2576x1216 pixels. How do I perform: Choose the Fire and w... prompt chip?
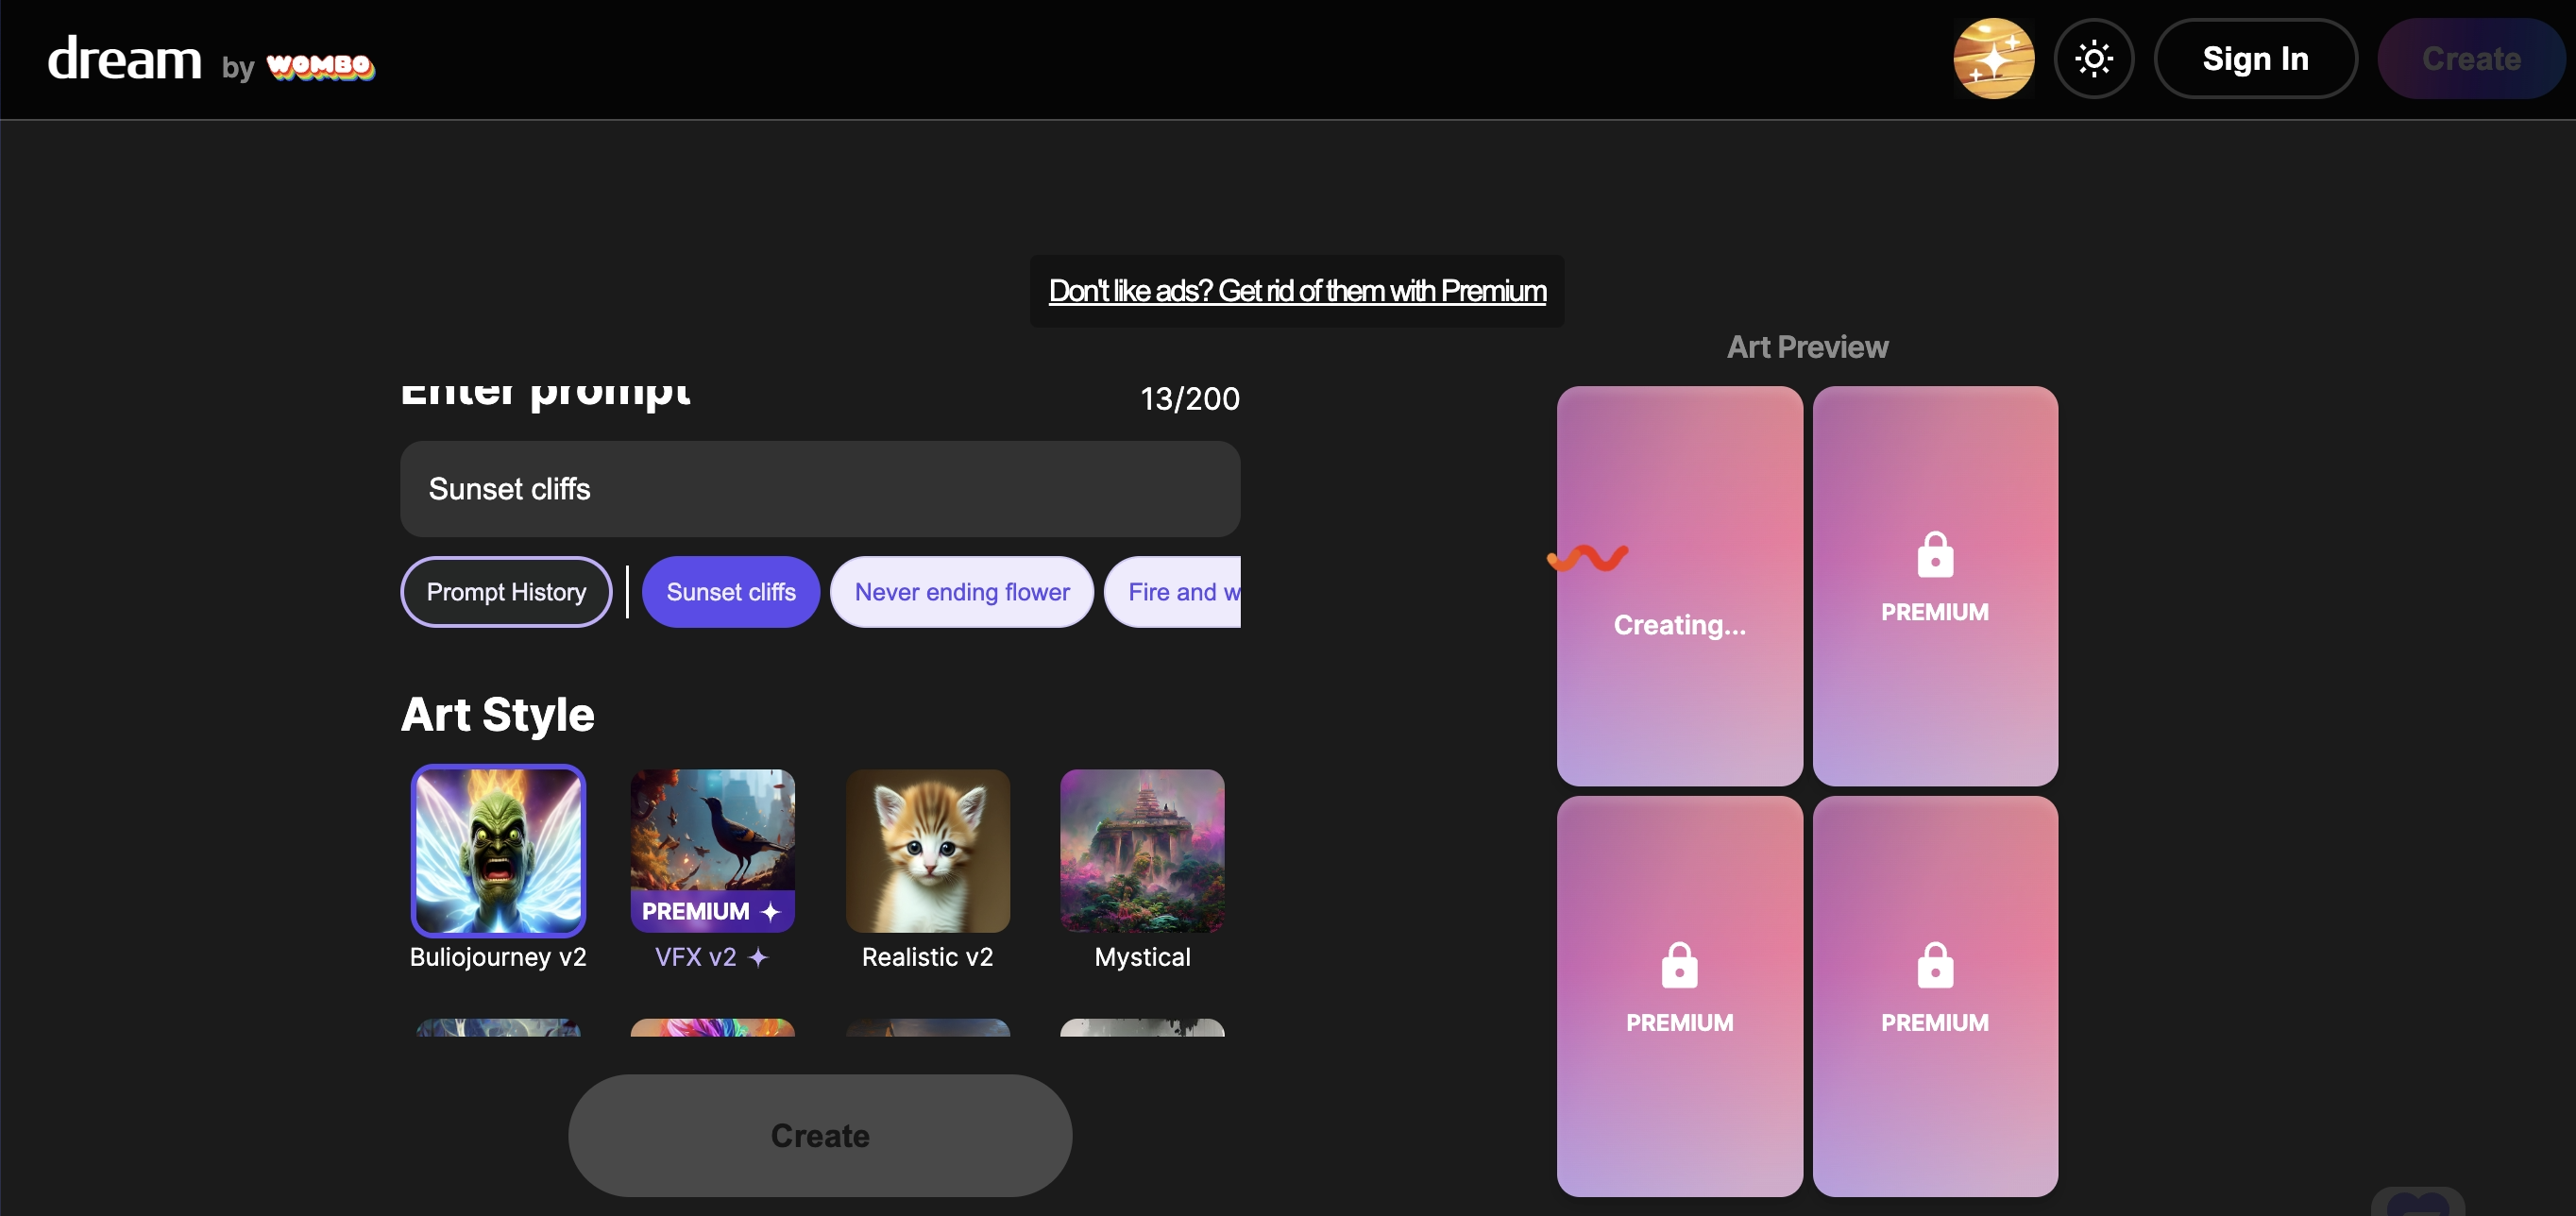point(1172,592)
